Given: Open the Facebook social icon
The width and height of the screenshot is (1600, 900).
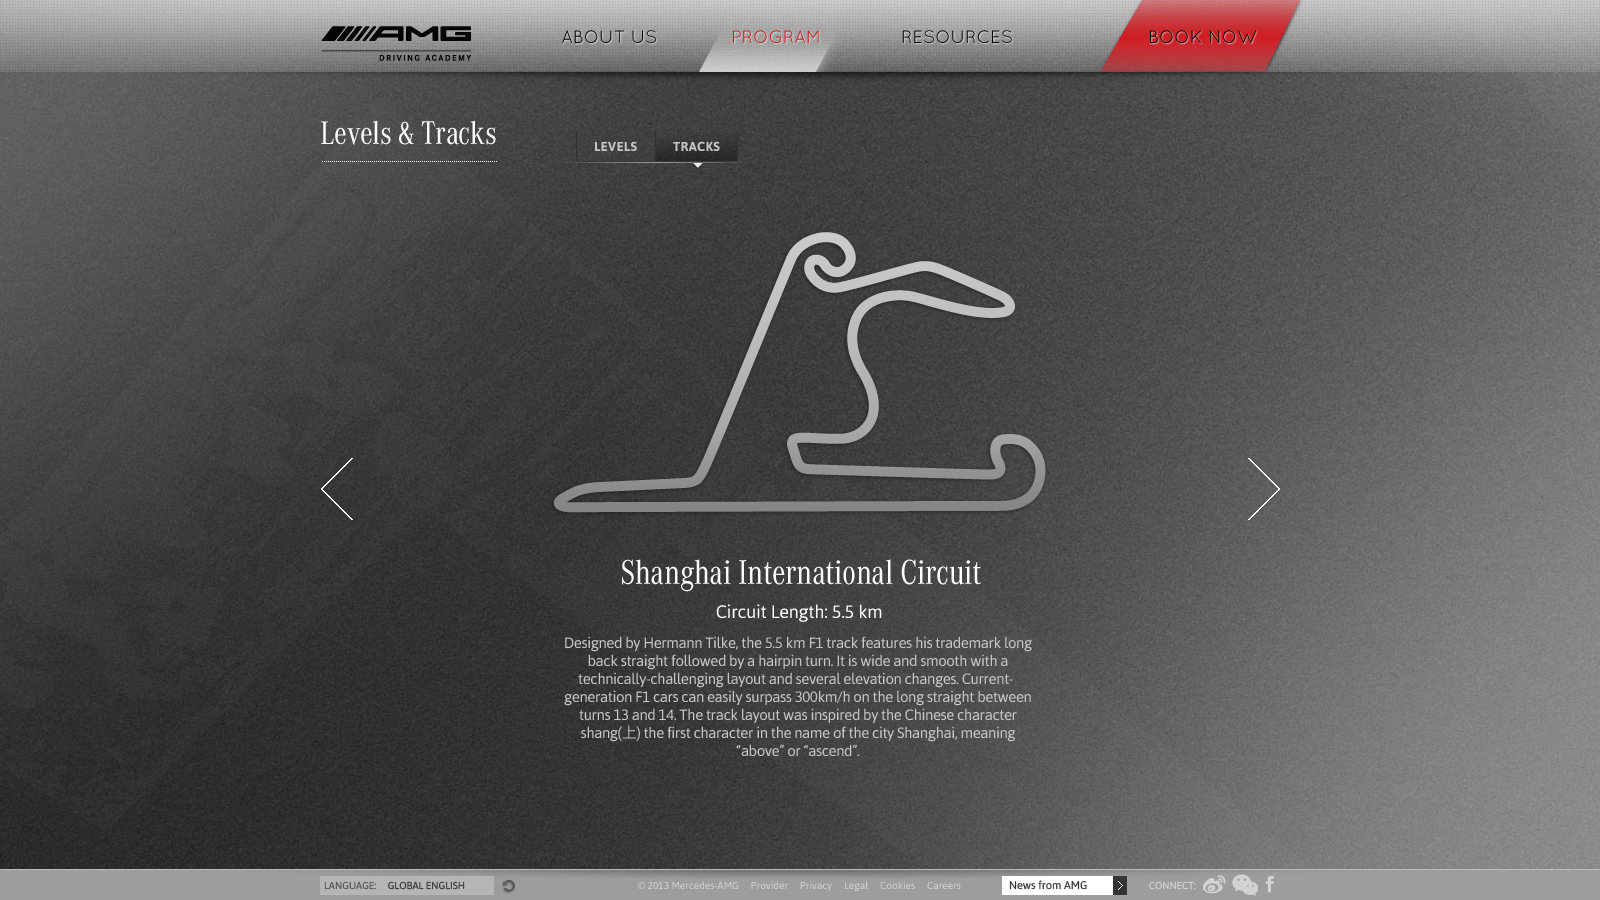Looking at the screenshot, I should [x=1270, y=884].
